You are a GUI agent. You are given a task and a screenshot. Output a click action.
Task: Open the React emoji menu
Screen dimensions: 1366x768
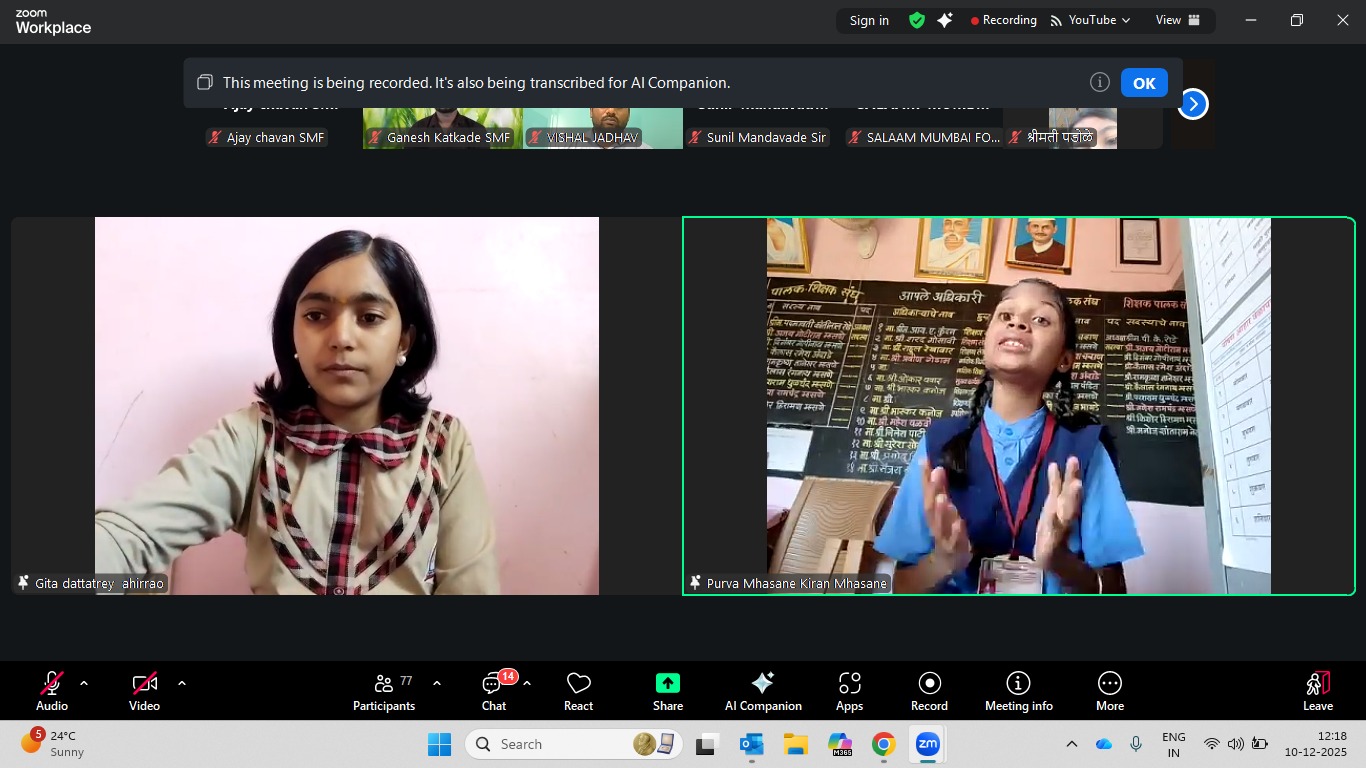click(x=578, y=691)
